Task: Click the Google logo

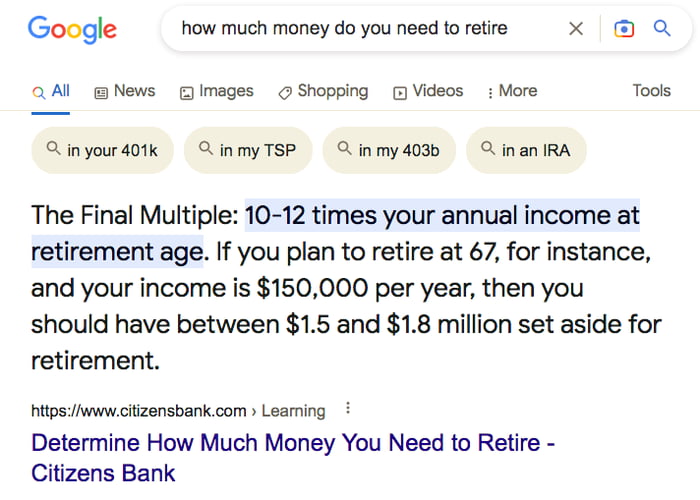Action: (72, 30)
